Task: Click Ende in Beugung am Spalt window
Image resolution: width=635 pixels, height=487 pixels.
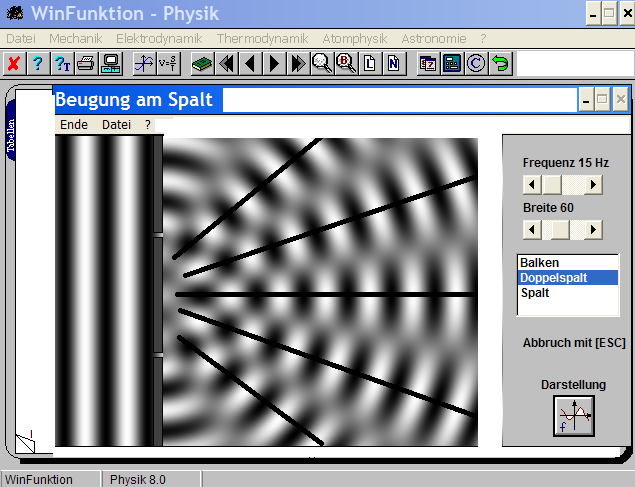Action: [74, 125]
